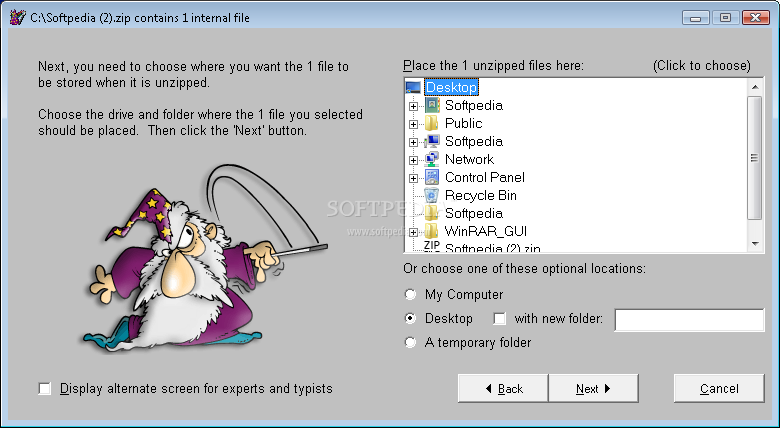This screenshot has height=428, width=780.
Task: Expand the Control Panel node
Action: [413, 178]
